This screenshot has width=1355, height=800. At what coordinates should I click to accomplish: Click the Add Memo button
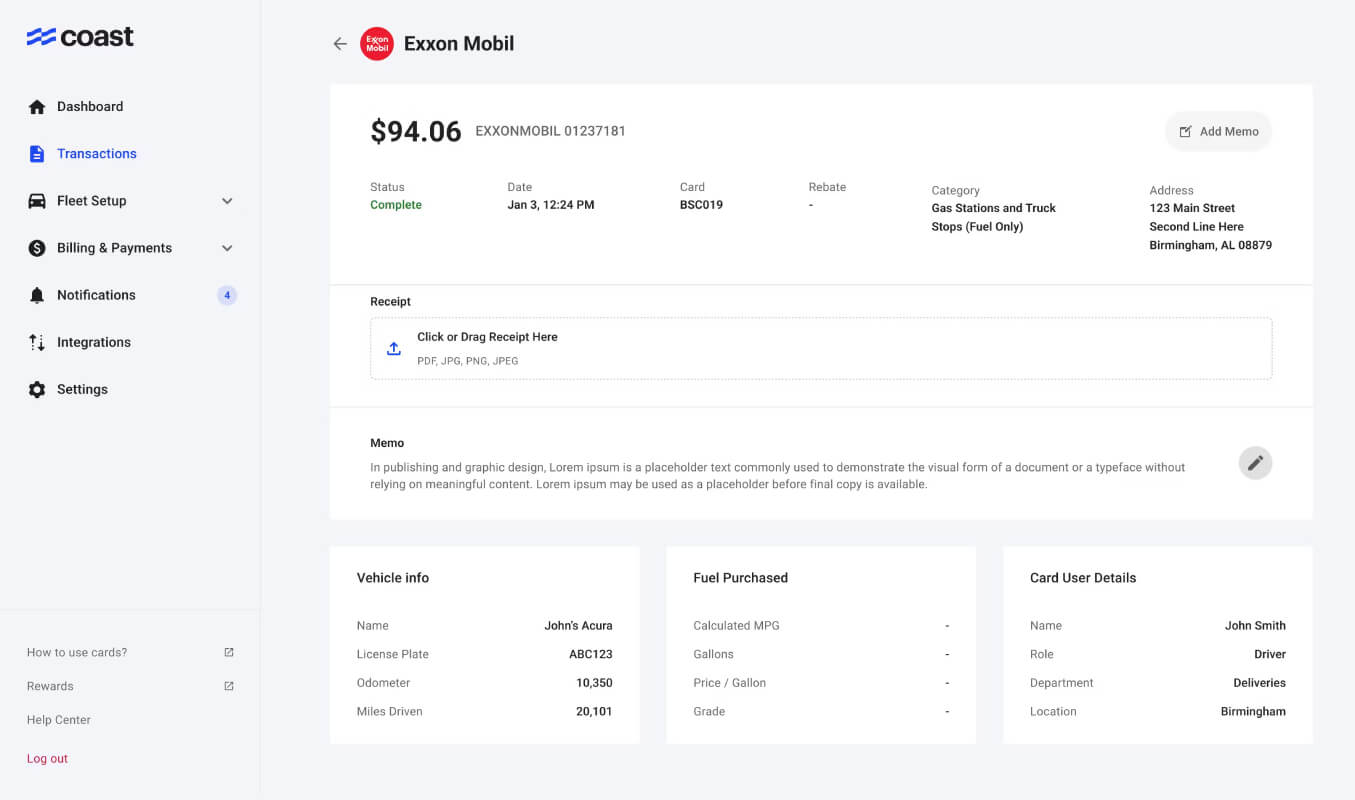click(x=1218, y=131)
